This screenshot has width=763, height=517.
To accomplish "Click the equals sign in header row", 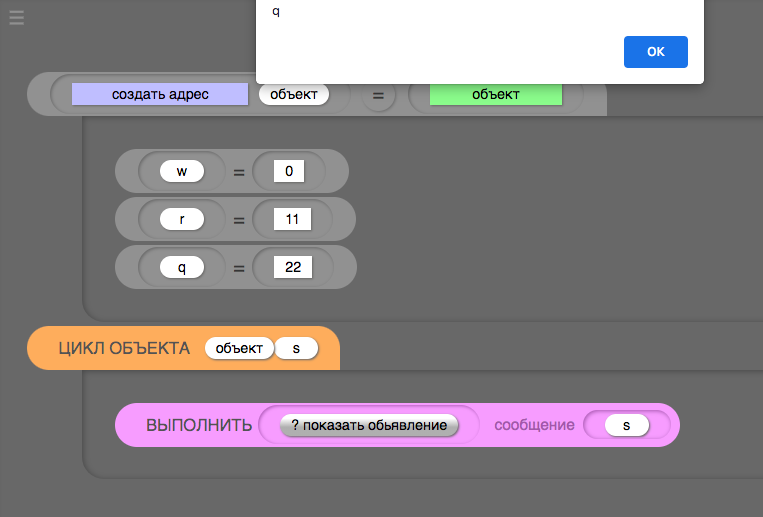I will [x=378, y=95].
